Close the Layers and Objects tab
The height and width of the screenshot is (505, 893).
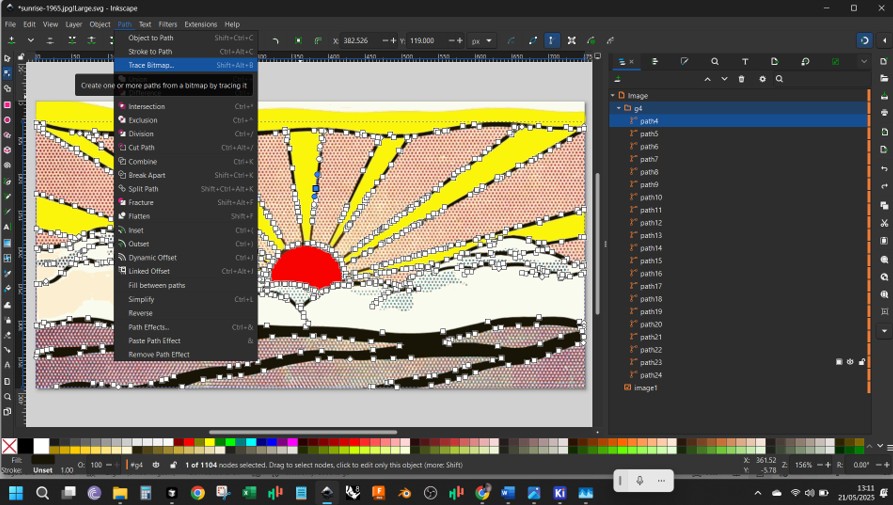[x=631, y=61]
